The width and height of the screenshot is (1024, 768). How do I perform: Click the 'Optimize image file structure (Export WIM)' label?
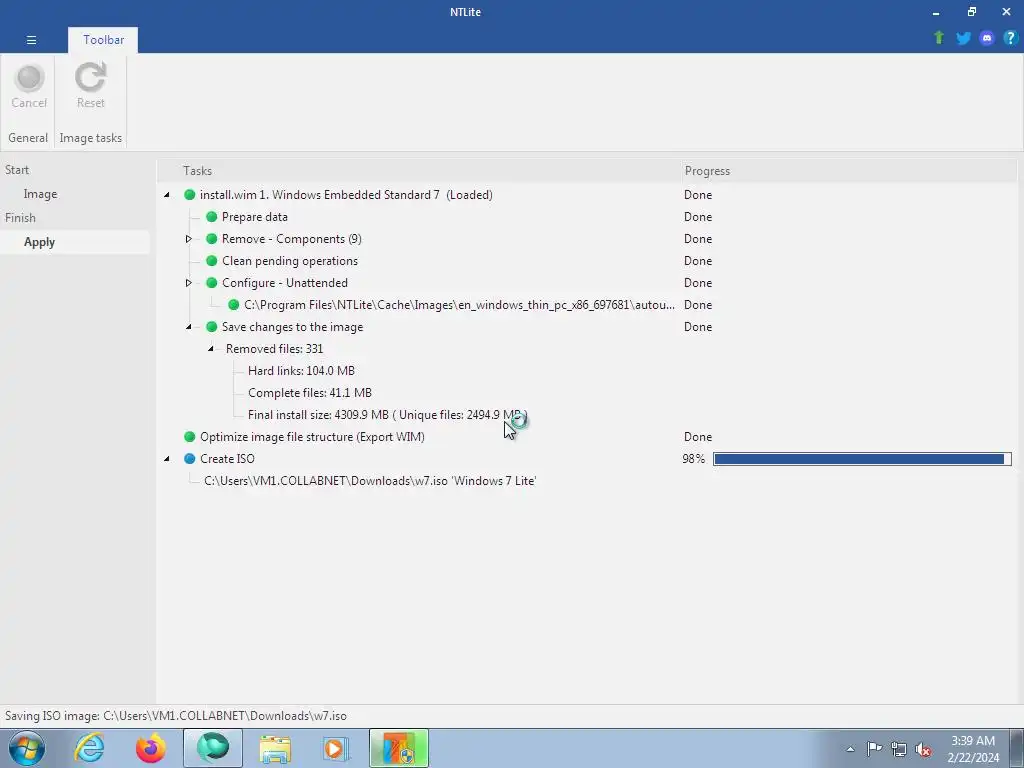point(312,437)
